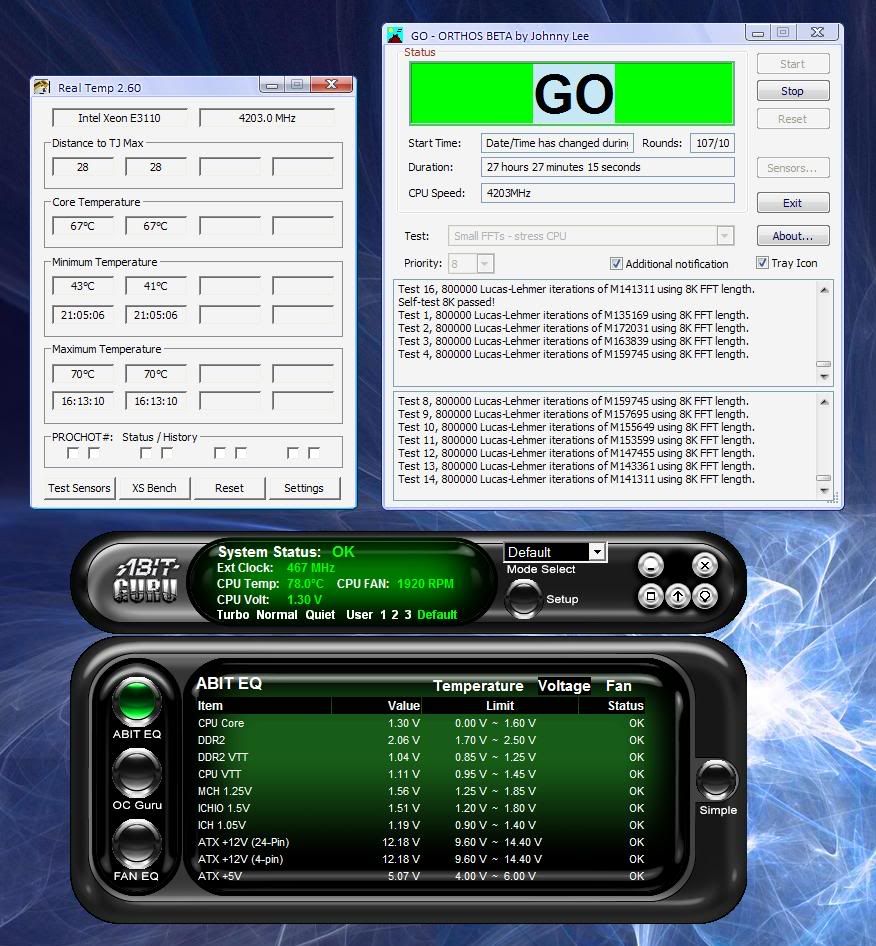Choose the Normal mode in ABIT Guru
Viewport: 876px width, 946px height.
[277, 615]
